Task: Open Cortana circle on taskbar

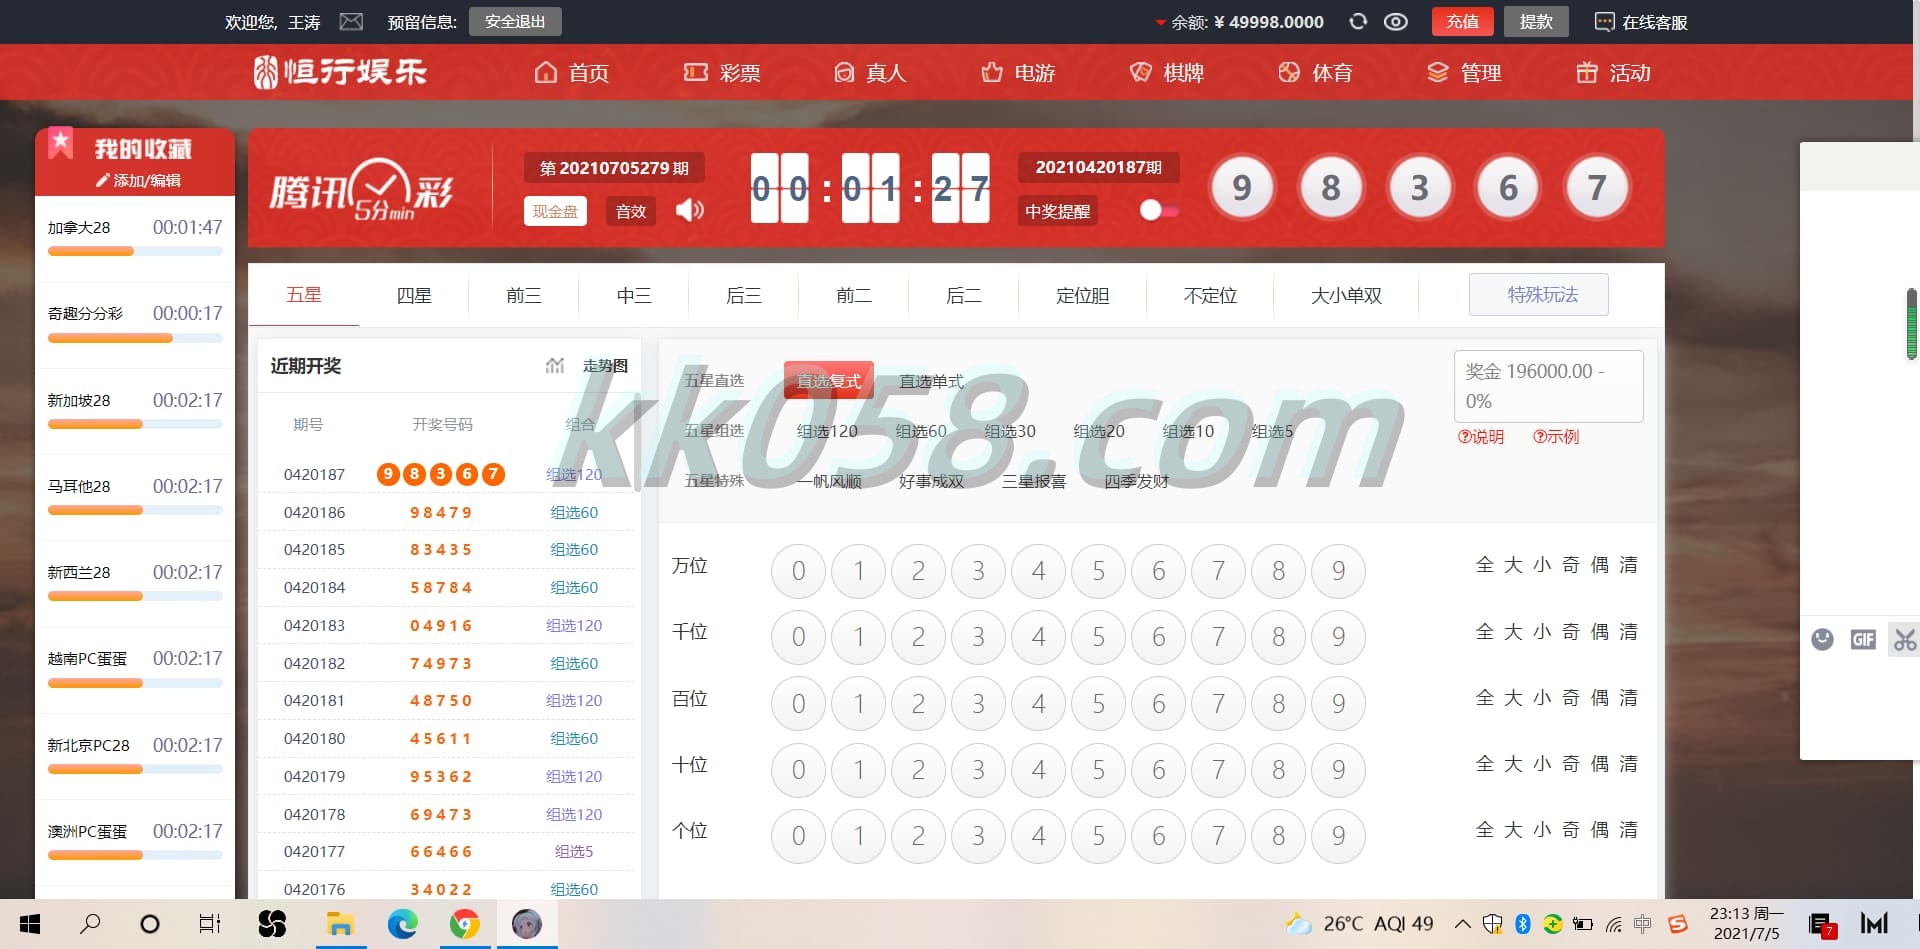Action: 150,924
